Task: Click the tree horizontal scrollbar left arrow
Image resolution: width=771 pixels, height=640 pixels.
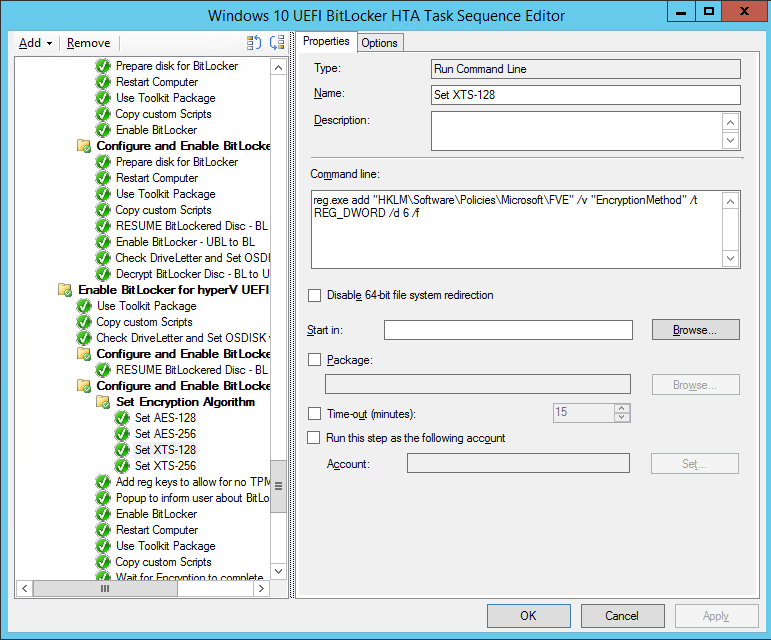Action: pos(24,588)
